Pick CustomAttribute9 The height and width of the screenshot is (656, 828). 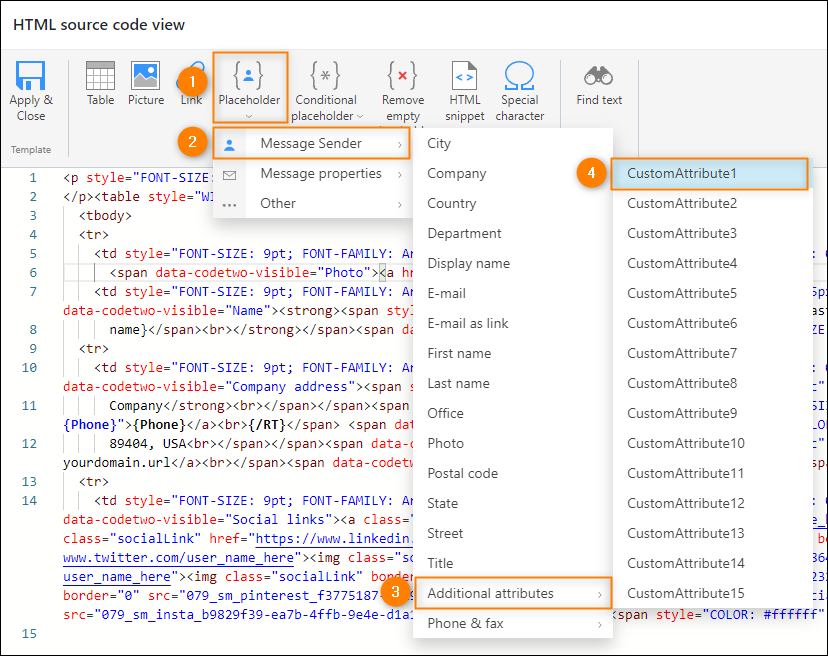pyautogui.click(x=712, y=414)
